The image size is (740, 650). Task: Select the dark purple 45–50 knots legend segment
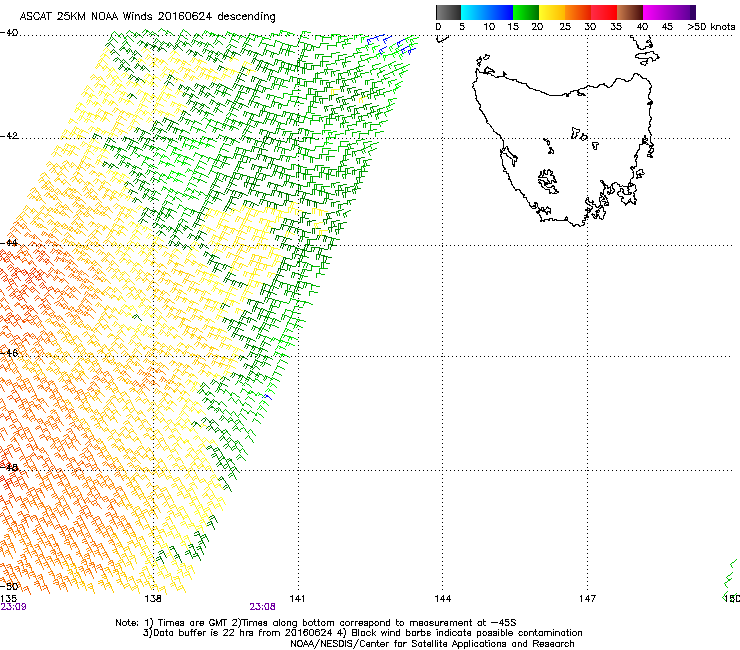click(682, 12)
